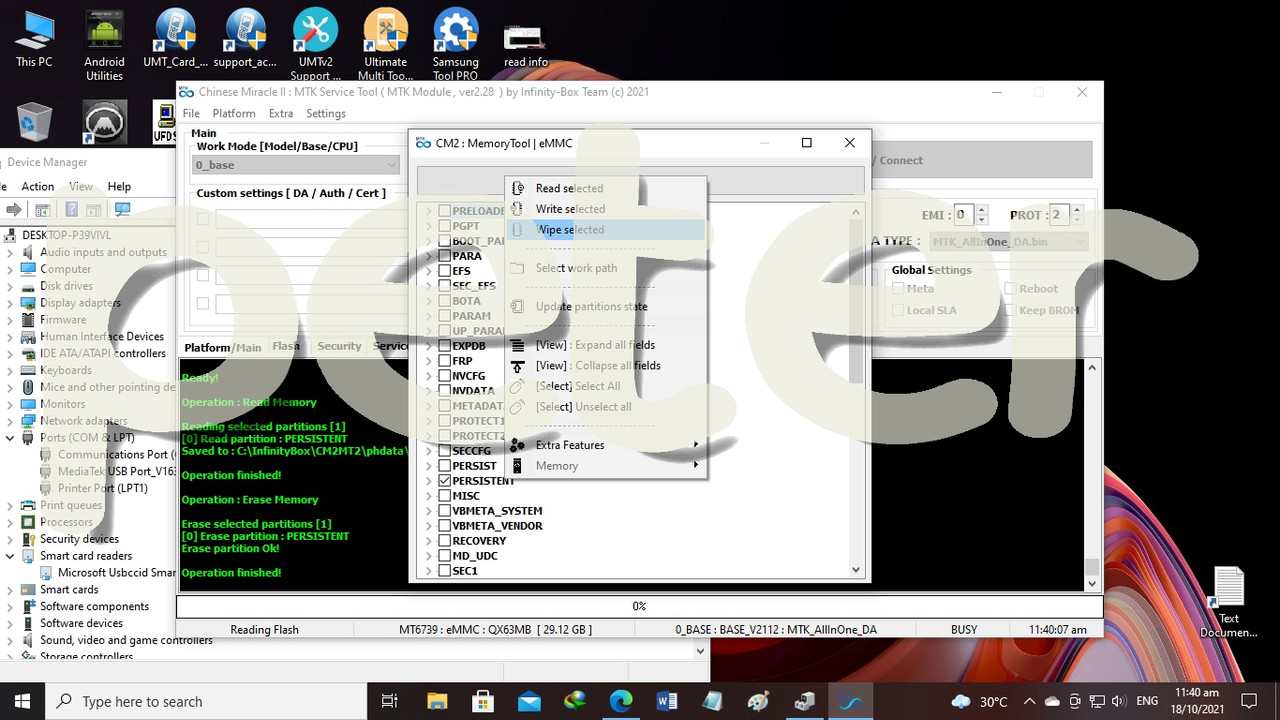Click scan for hardware changes monitor icon in Device Manager
This screenshot has height=720, width=1280.
tap(123, 209)
